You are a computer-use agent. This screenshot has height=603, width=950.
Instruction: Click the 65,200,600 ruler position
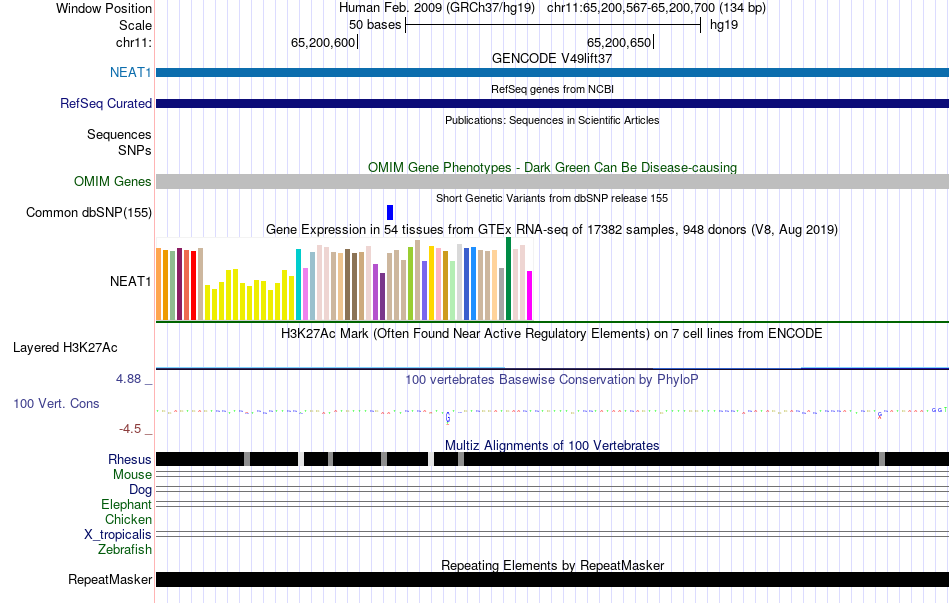323,42
